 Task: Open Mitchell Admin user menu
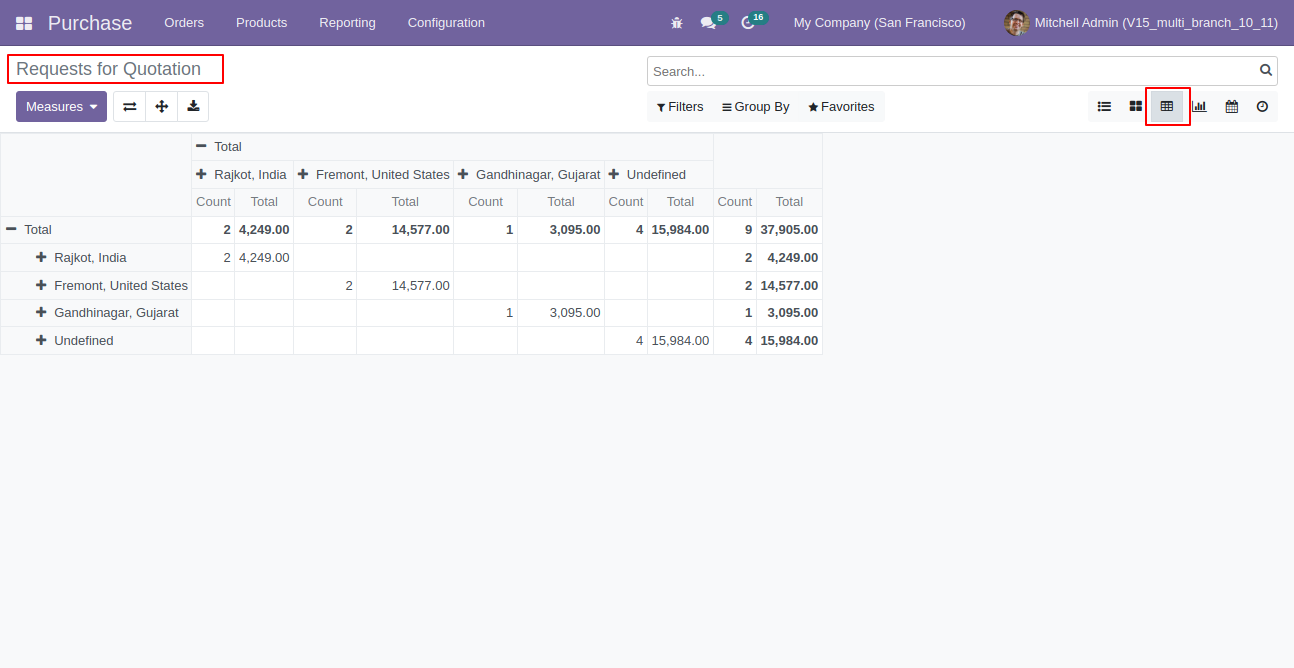[1141, 23]
